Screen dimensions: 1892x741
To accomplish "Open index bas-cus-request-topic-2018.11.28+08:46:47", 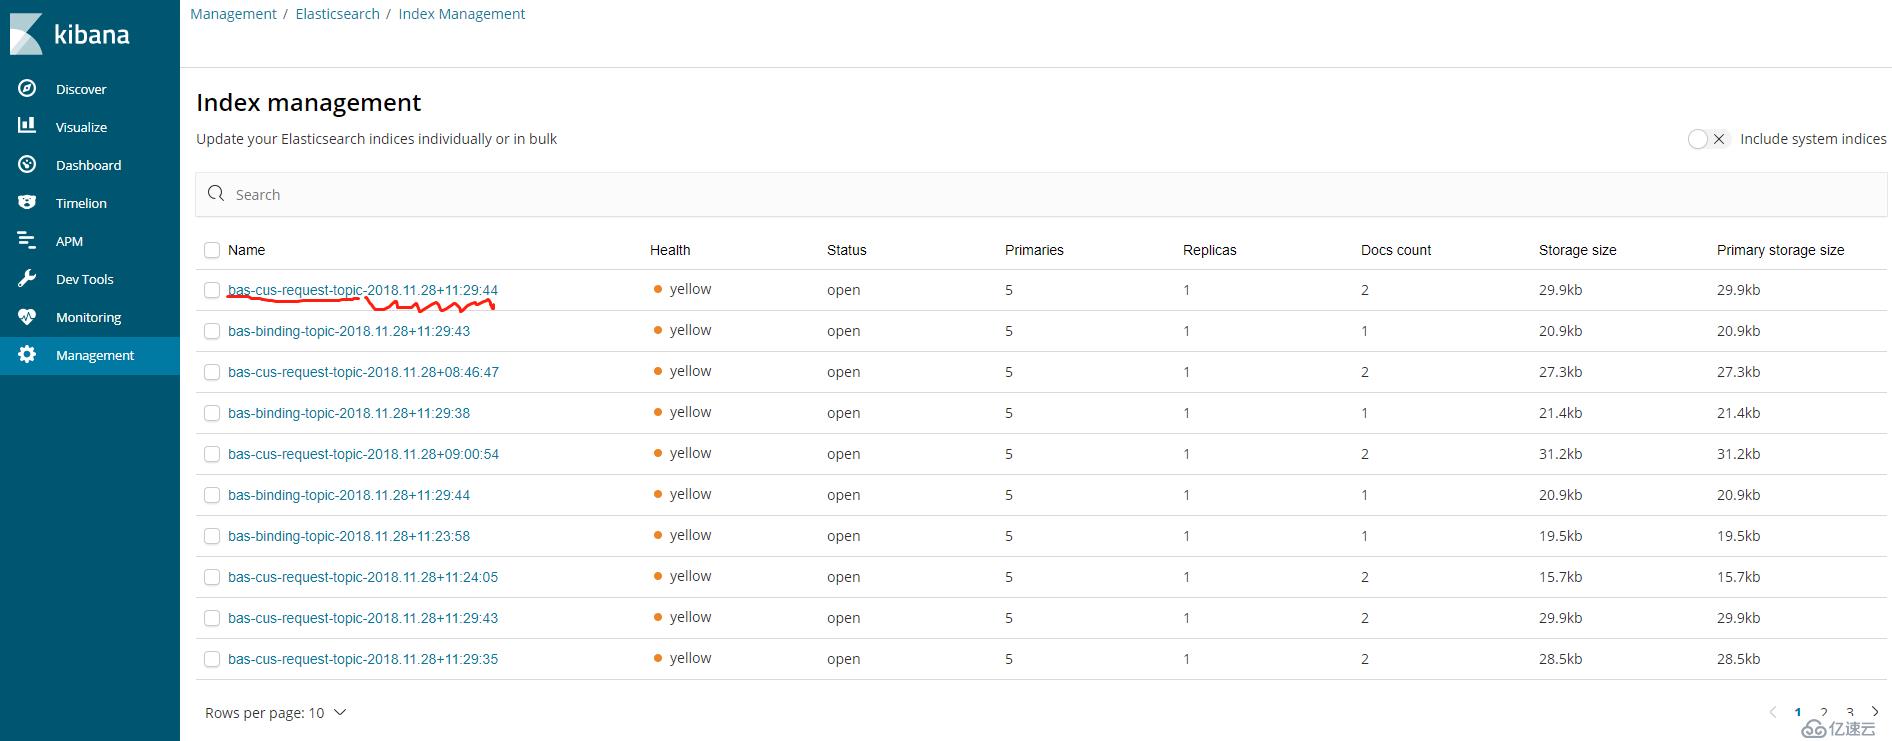I will (363, 372).
